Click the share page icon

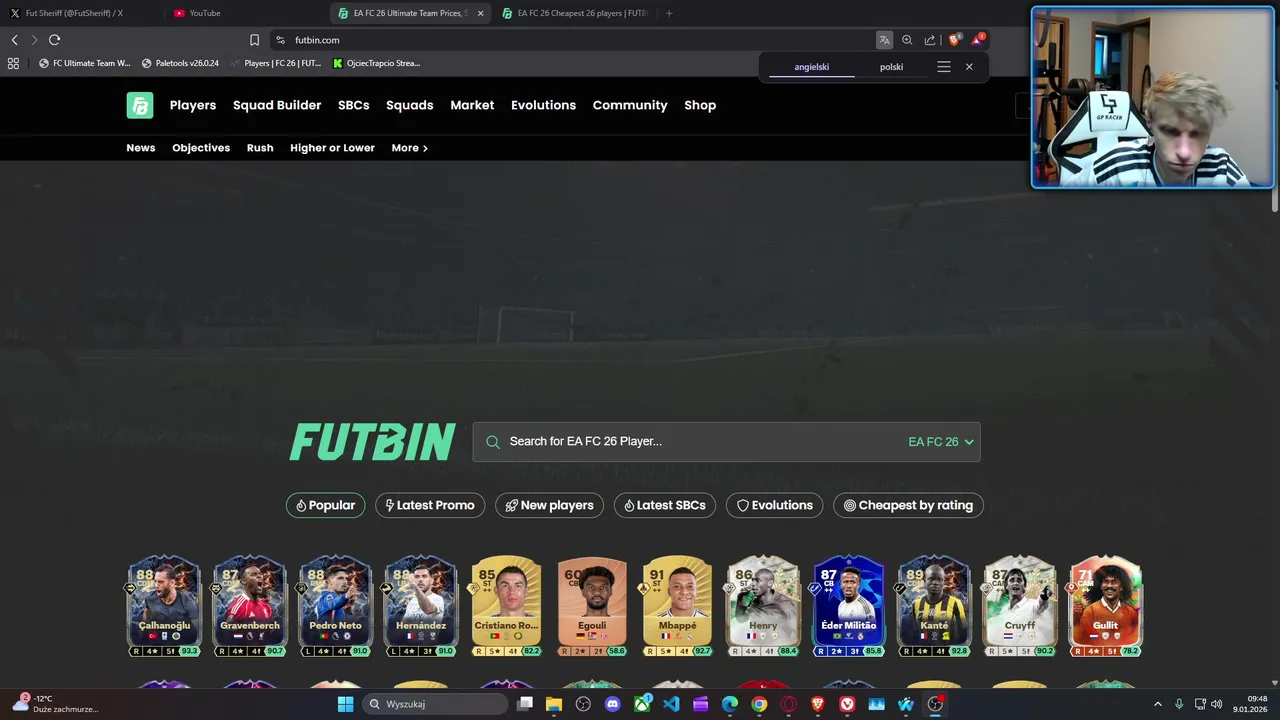pyautogui.click(x=930, y=40)
